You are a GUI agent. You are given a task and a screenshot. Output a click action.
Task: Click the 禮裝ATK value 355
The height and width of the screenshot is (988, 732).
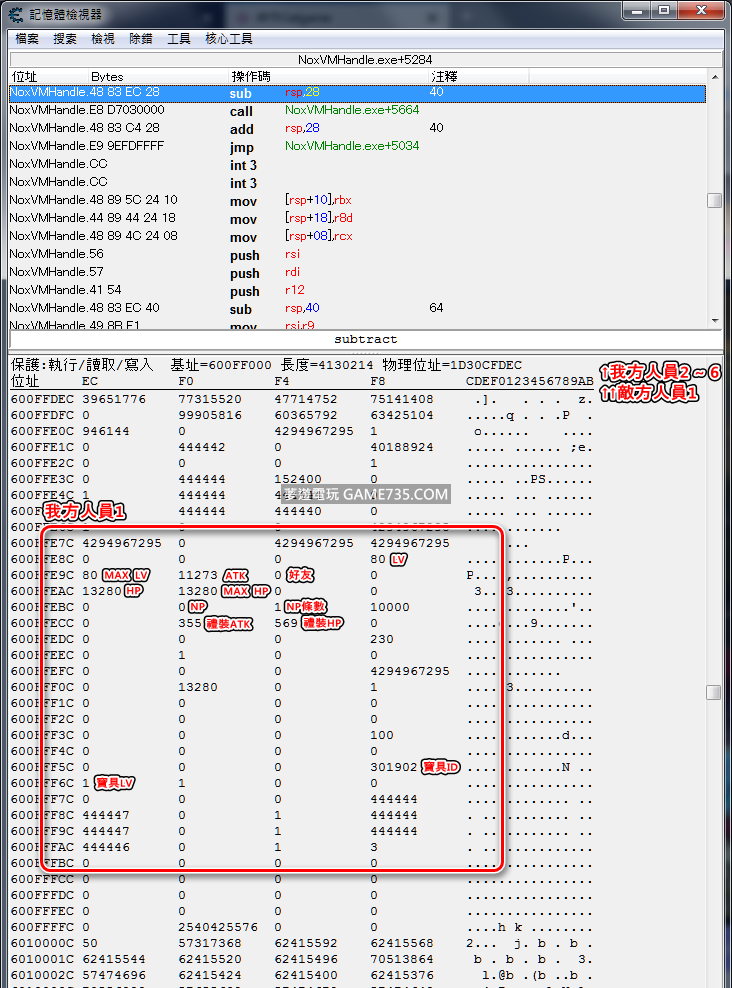pyautogui.click(x=190, y=623)
